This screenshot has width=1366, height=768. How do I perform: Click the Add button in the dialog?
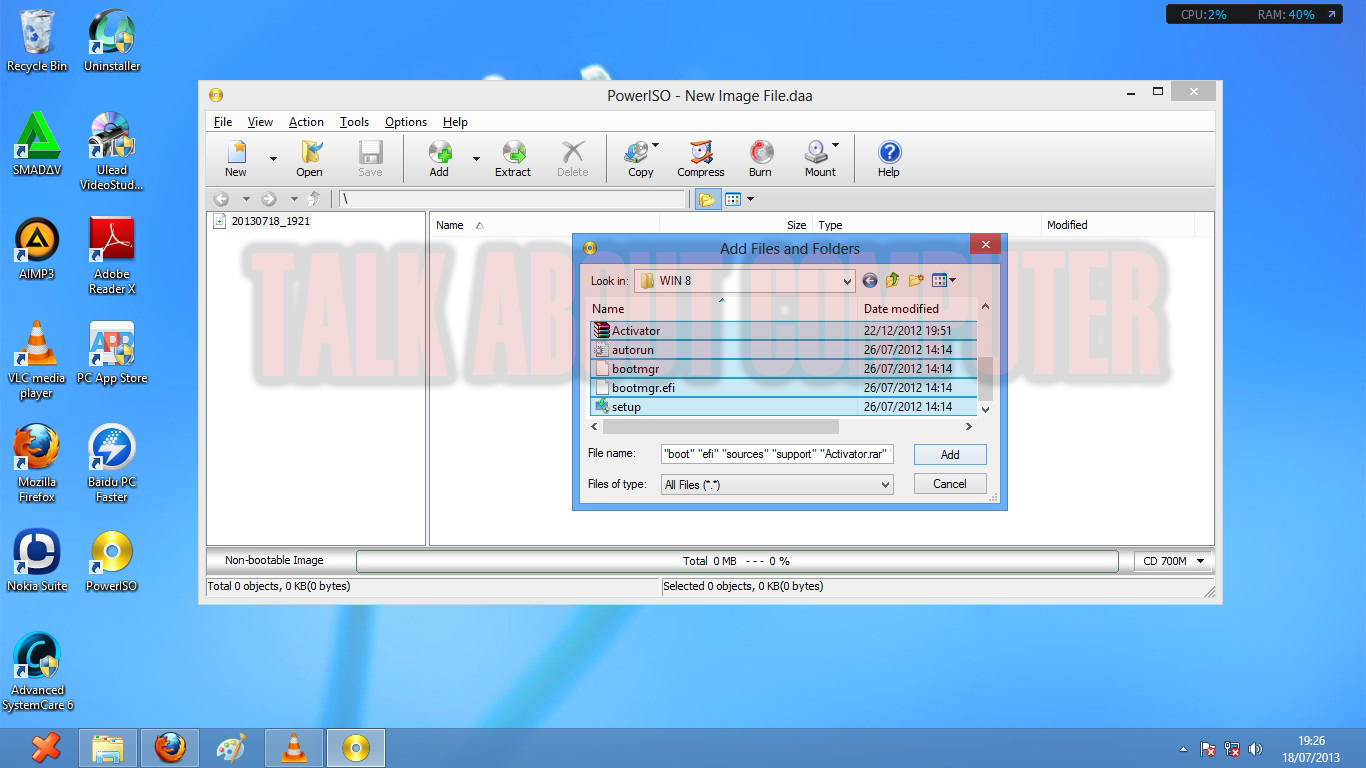[x=950, y=454]
